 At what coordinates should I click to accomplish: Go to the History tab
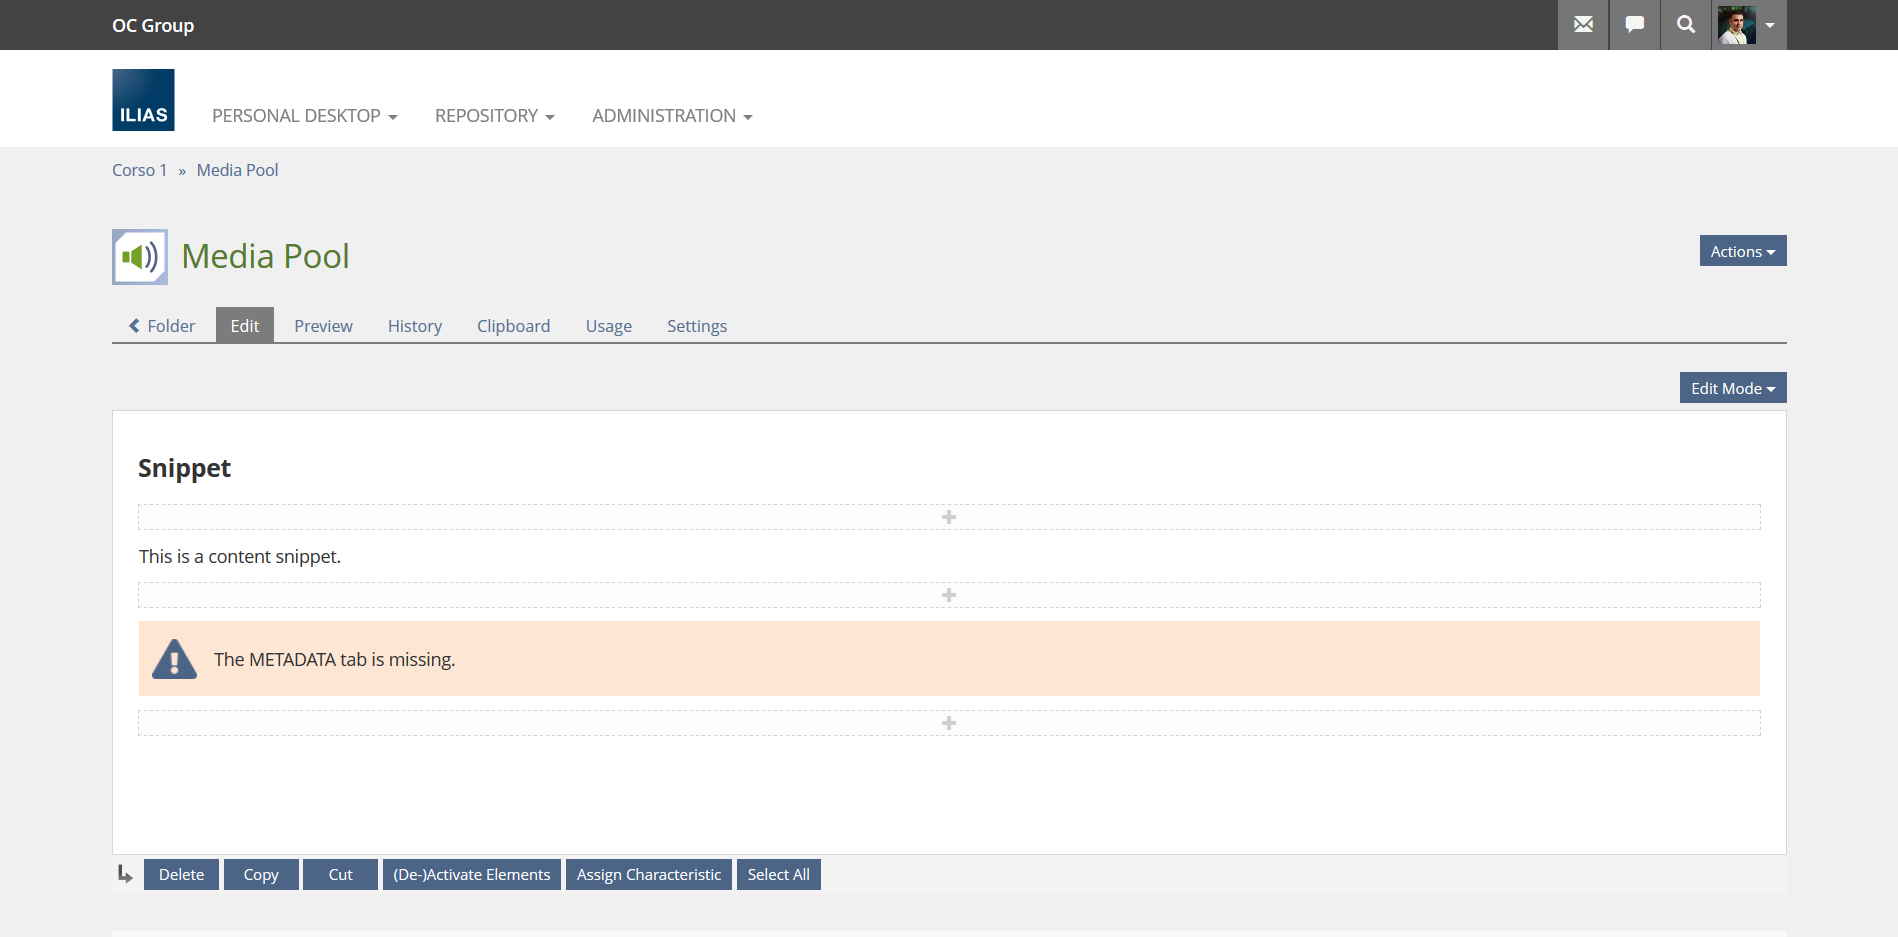[x=414, y=326]
